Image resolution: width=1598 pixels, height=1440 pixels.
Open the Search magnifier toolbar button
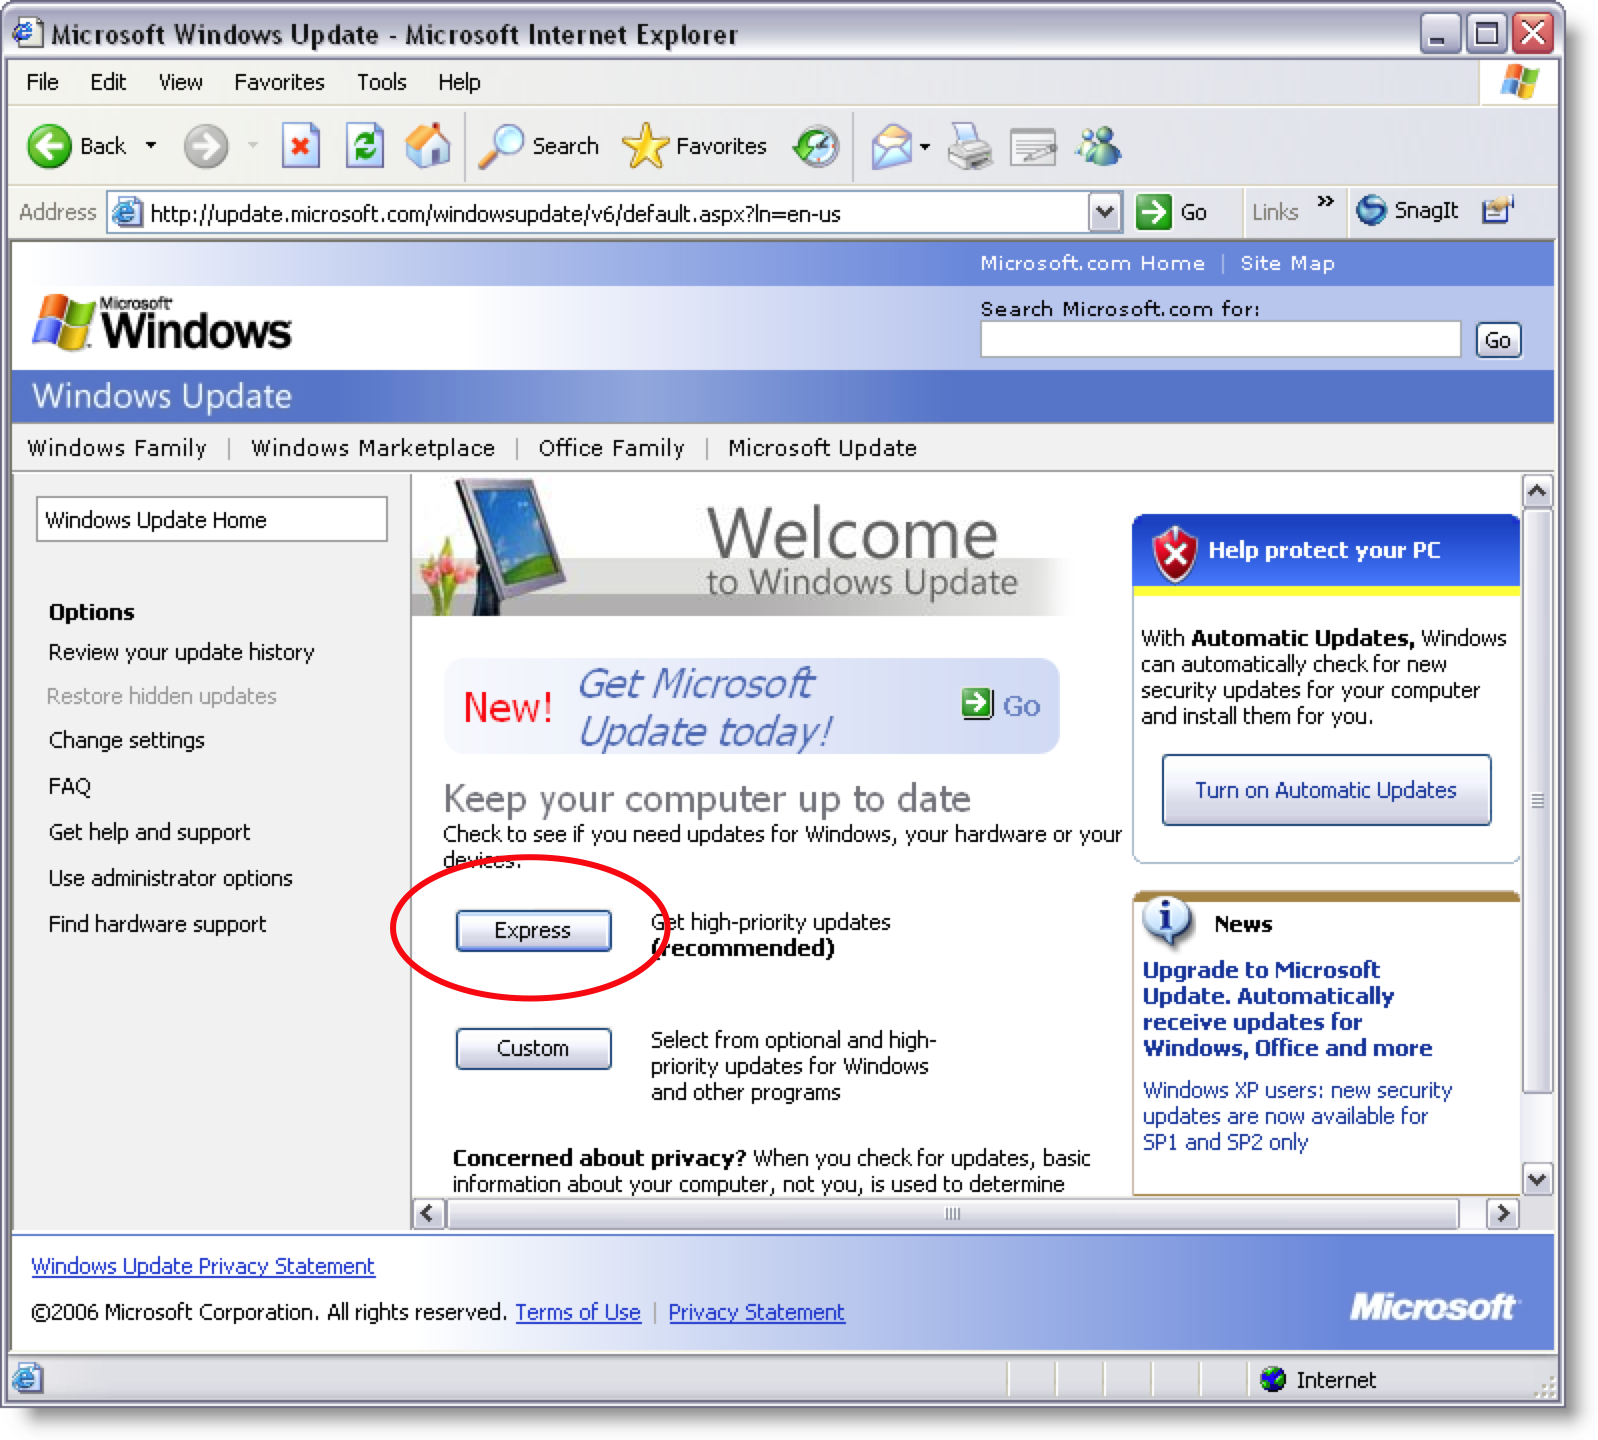(x=538, y=146)
